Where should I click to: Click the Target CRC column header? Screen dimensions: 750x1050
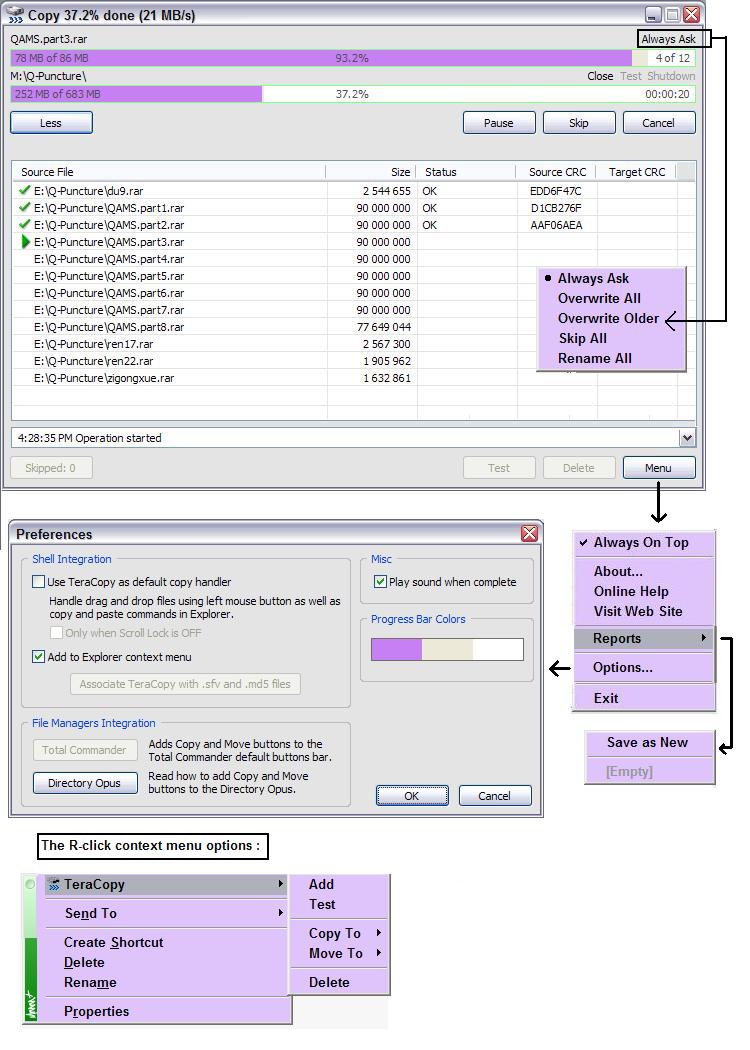(x=637, y=172)
